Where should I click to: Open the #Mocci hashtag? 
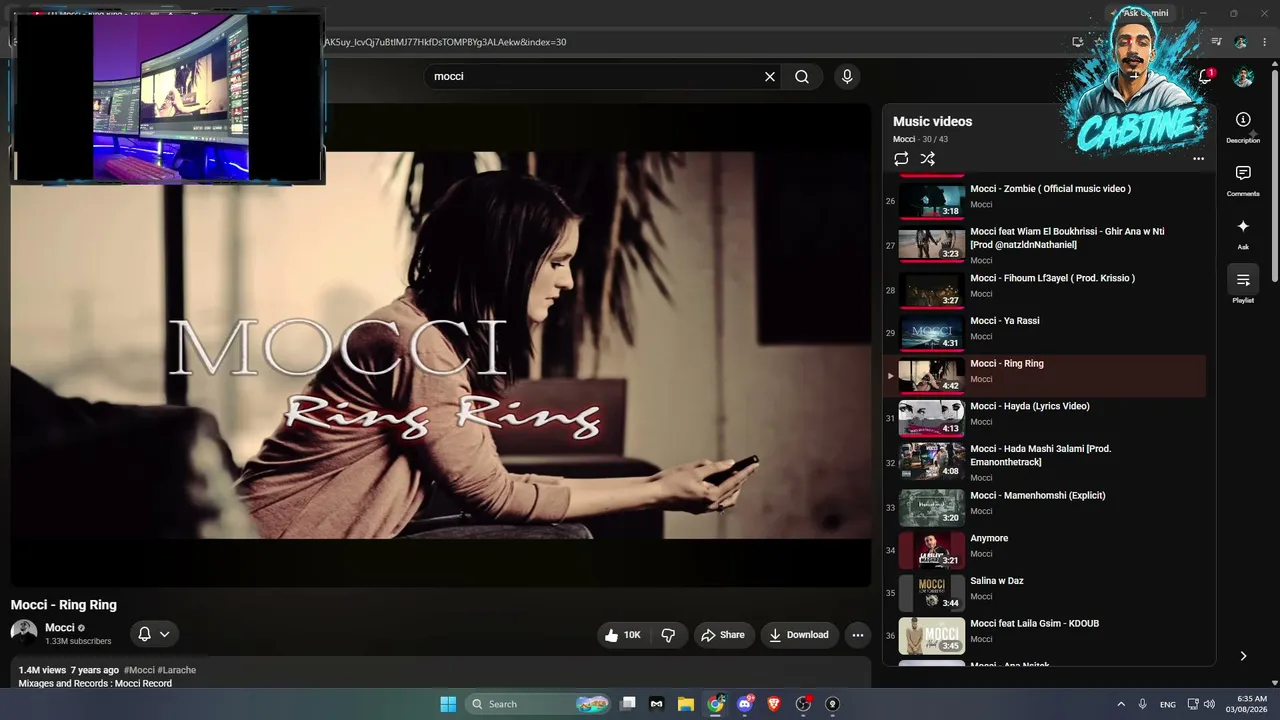(139, 670)
